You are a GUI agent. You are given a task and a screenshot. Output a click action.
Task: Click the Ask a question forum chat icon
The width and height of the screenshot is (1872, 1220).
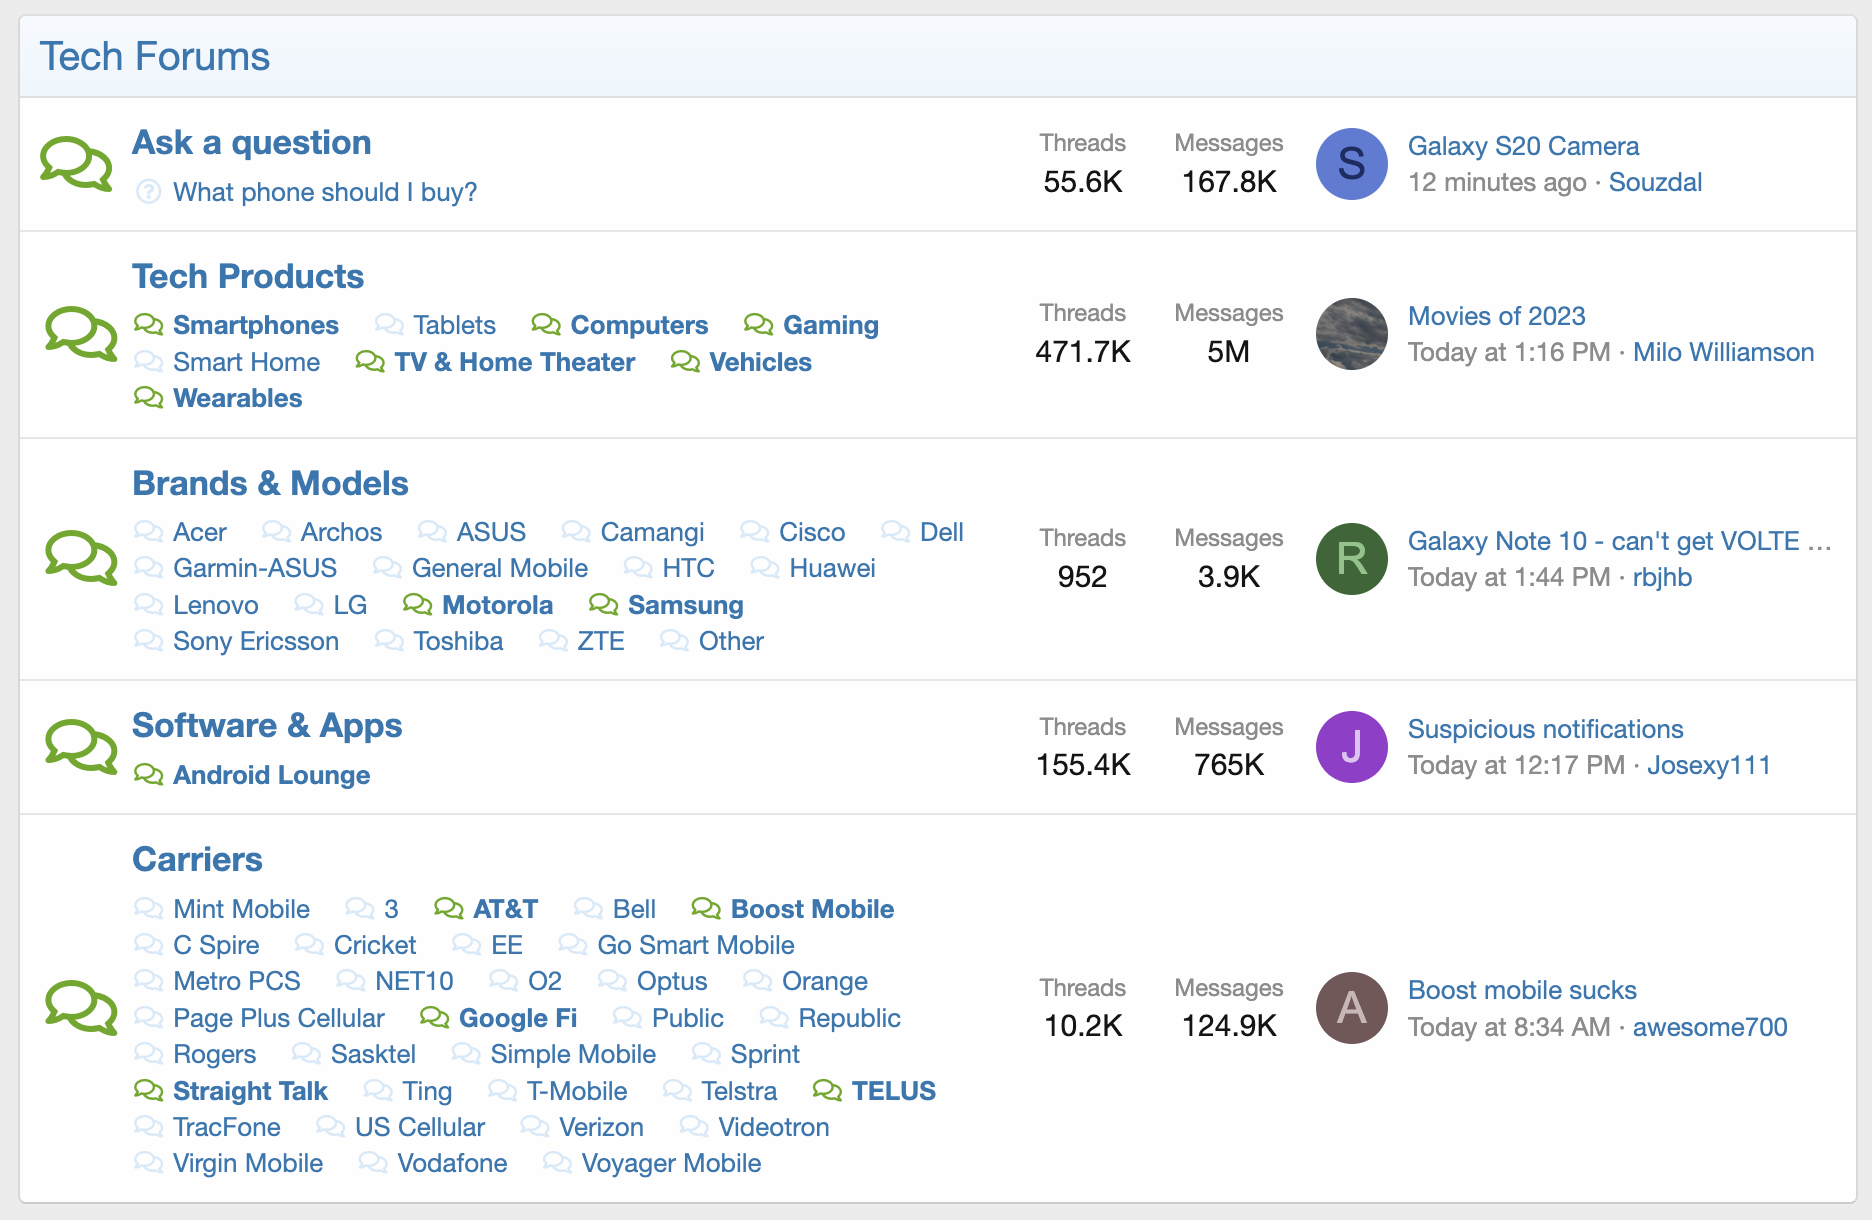pos(76,163)
